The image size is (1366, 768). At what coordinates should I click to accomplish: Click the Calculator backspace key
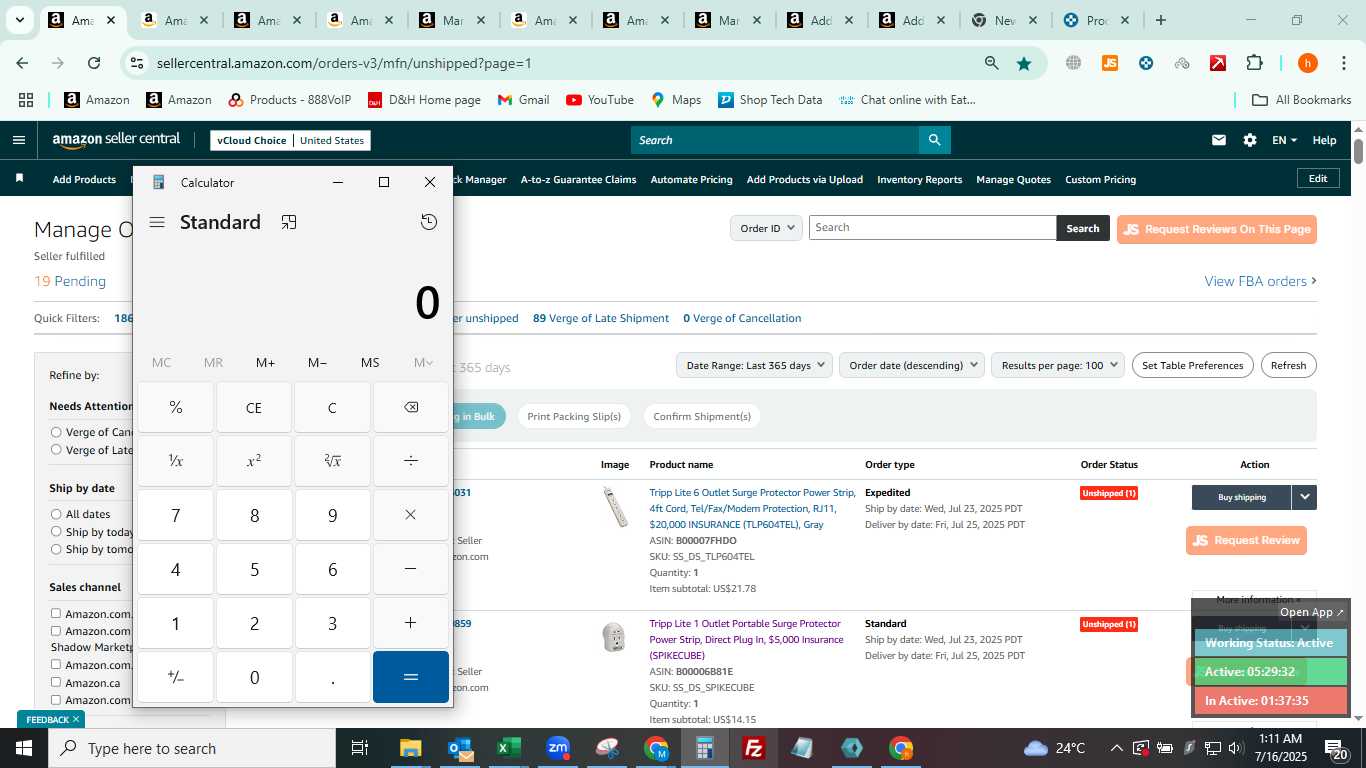[x=411, y=407]
